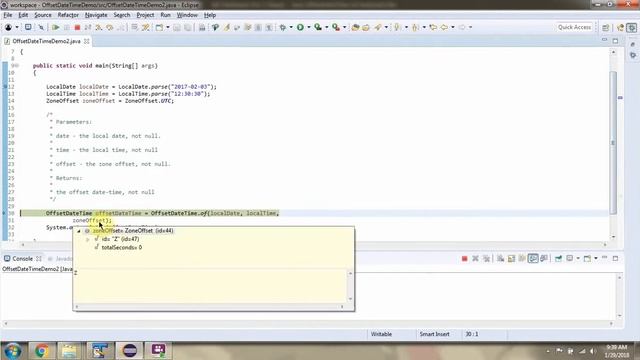This screenshot has height=360, width=640.
Task: Open the Open Console dropdown arrow
Action: click(596, 258)
